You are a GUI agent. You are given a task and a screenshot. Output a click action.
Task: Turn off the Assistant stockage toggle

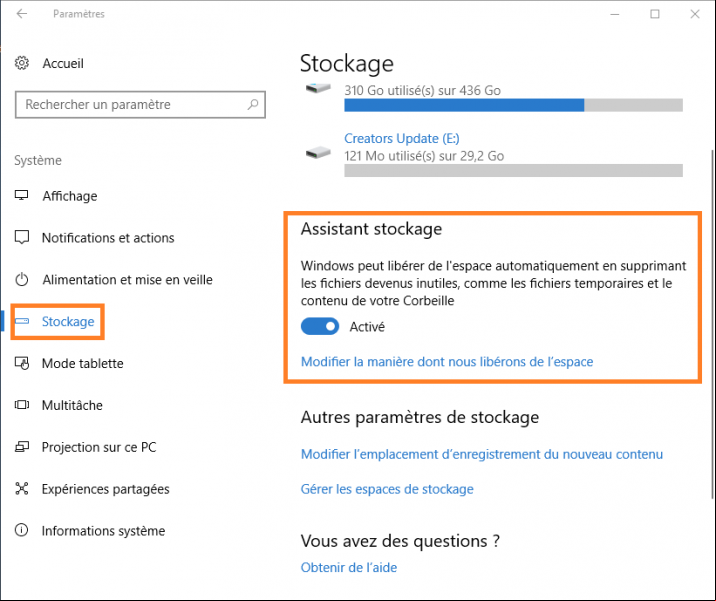320,327
